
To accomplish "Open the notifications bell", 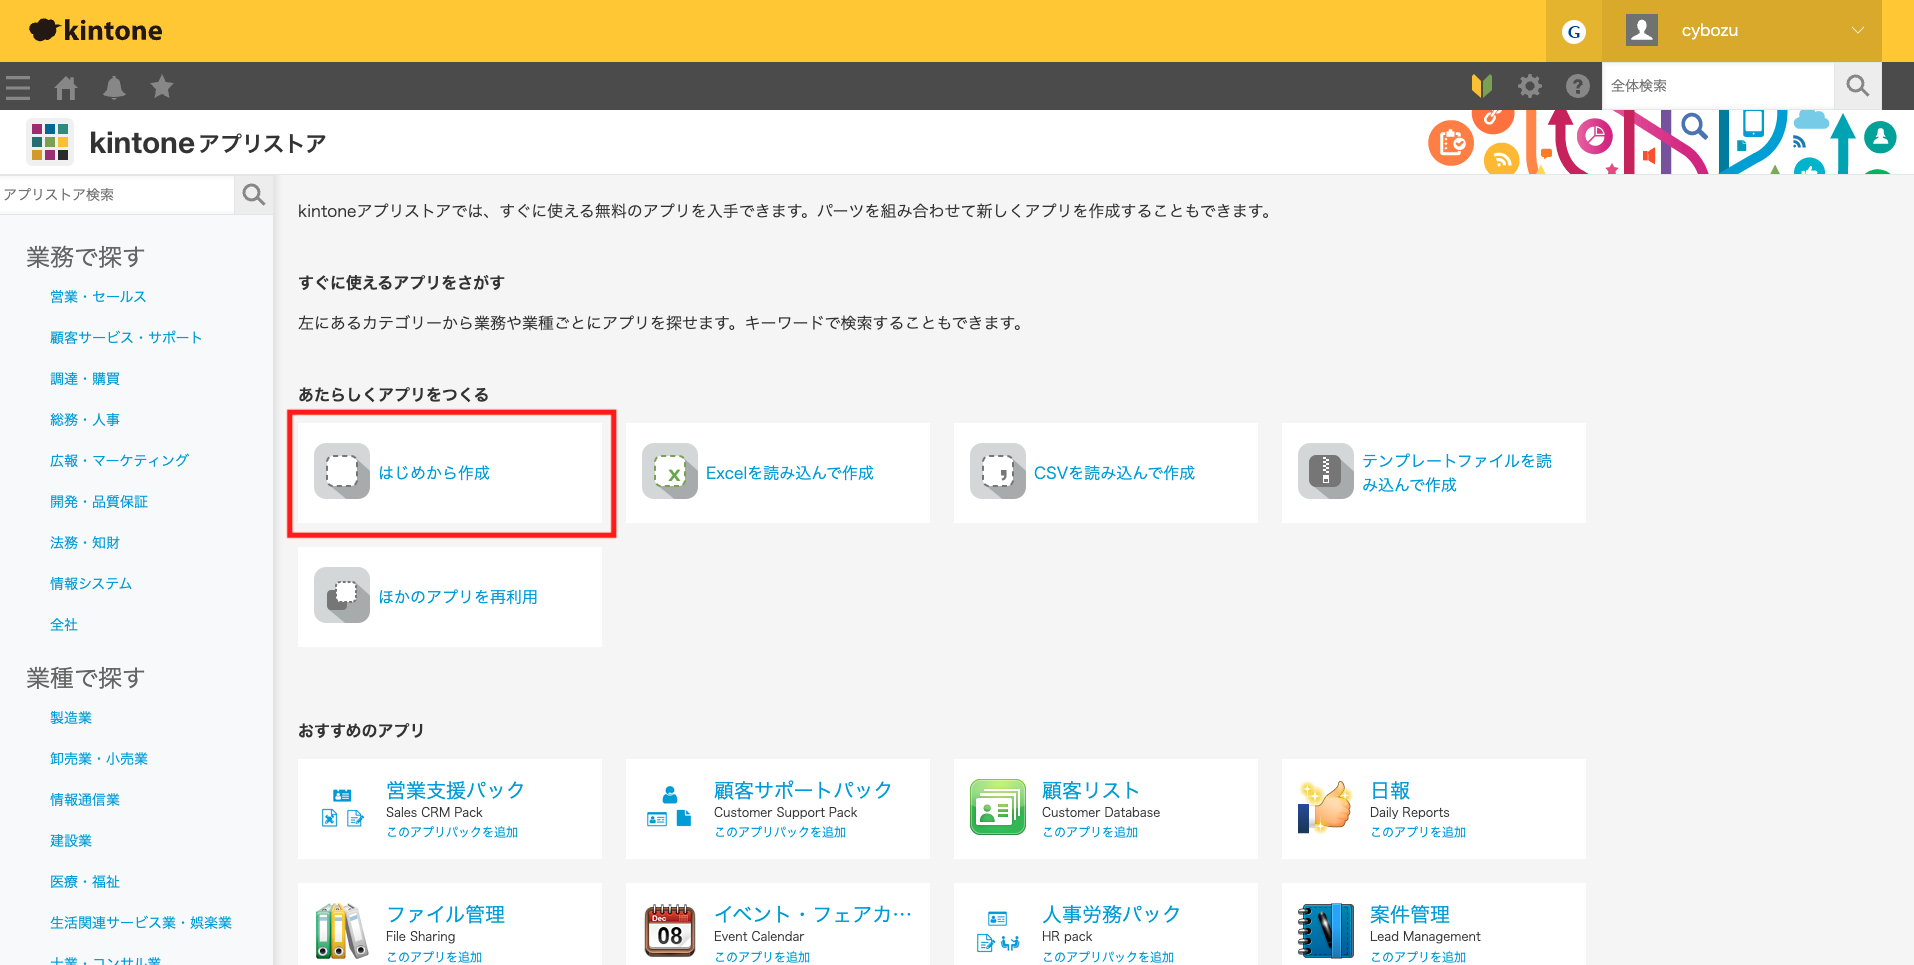I will [115, 88].
